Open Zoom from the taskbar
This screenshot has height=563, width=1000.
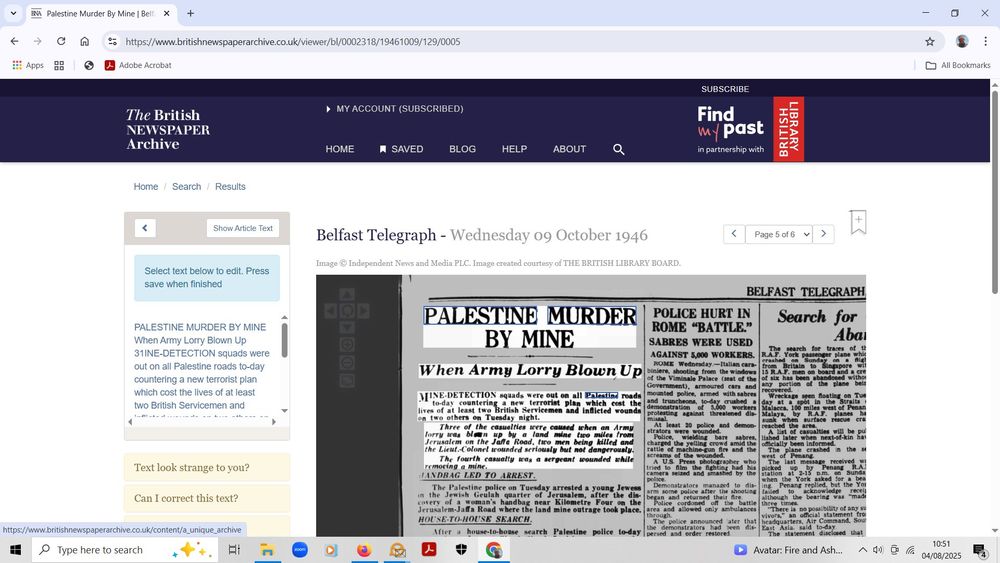click(299, 550)
